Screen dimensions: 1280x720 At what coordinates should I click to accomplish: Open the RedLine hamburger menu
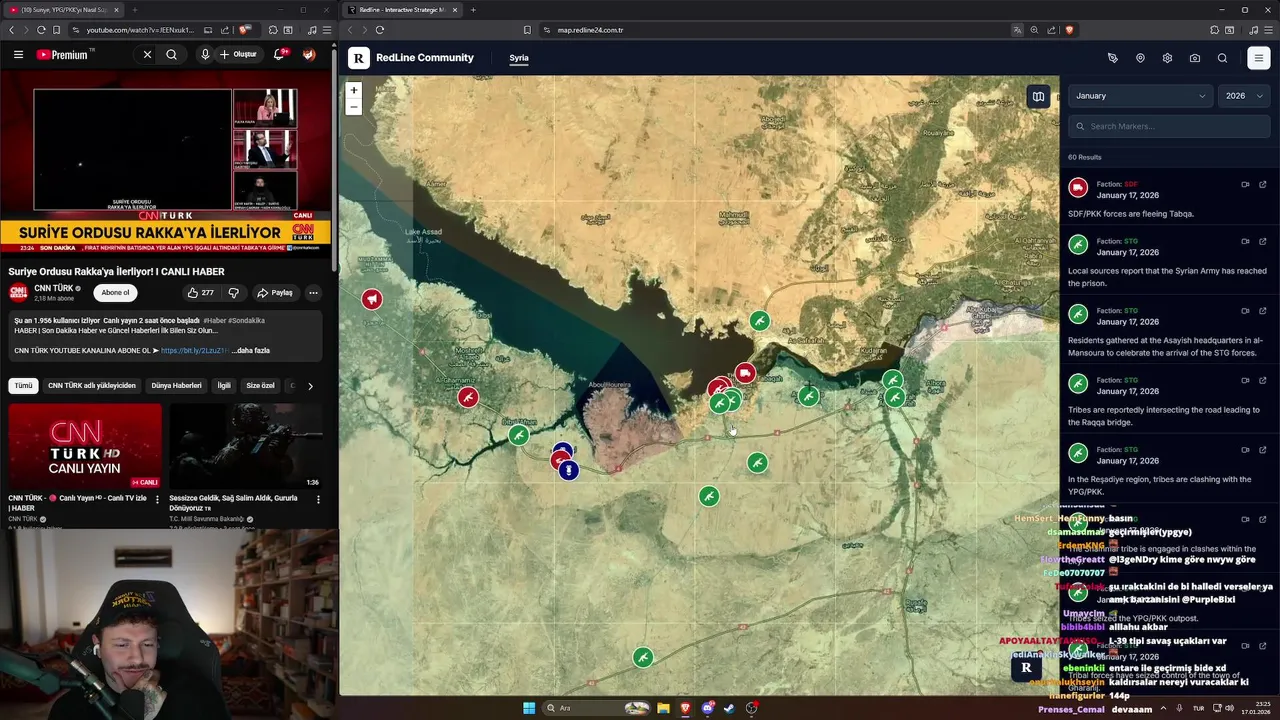[x=1259, y=58]
